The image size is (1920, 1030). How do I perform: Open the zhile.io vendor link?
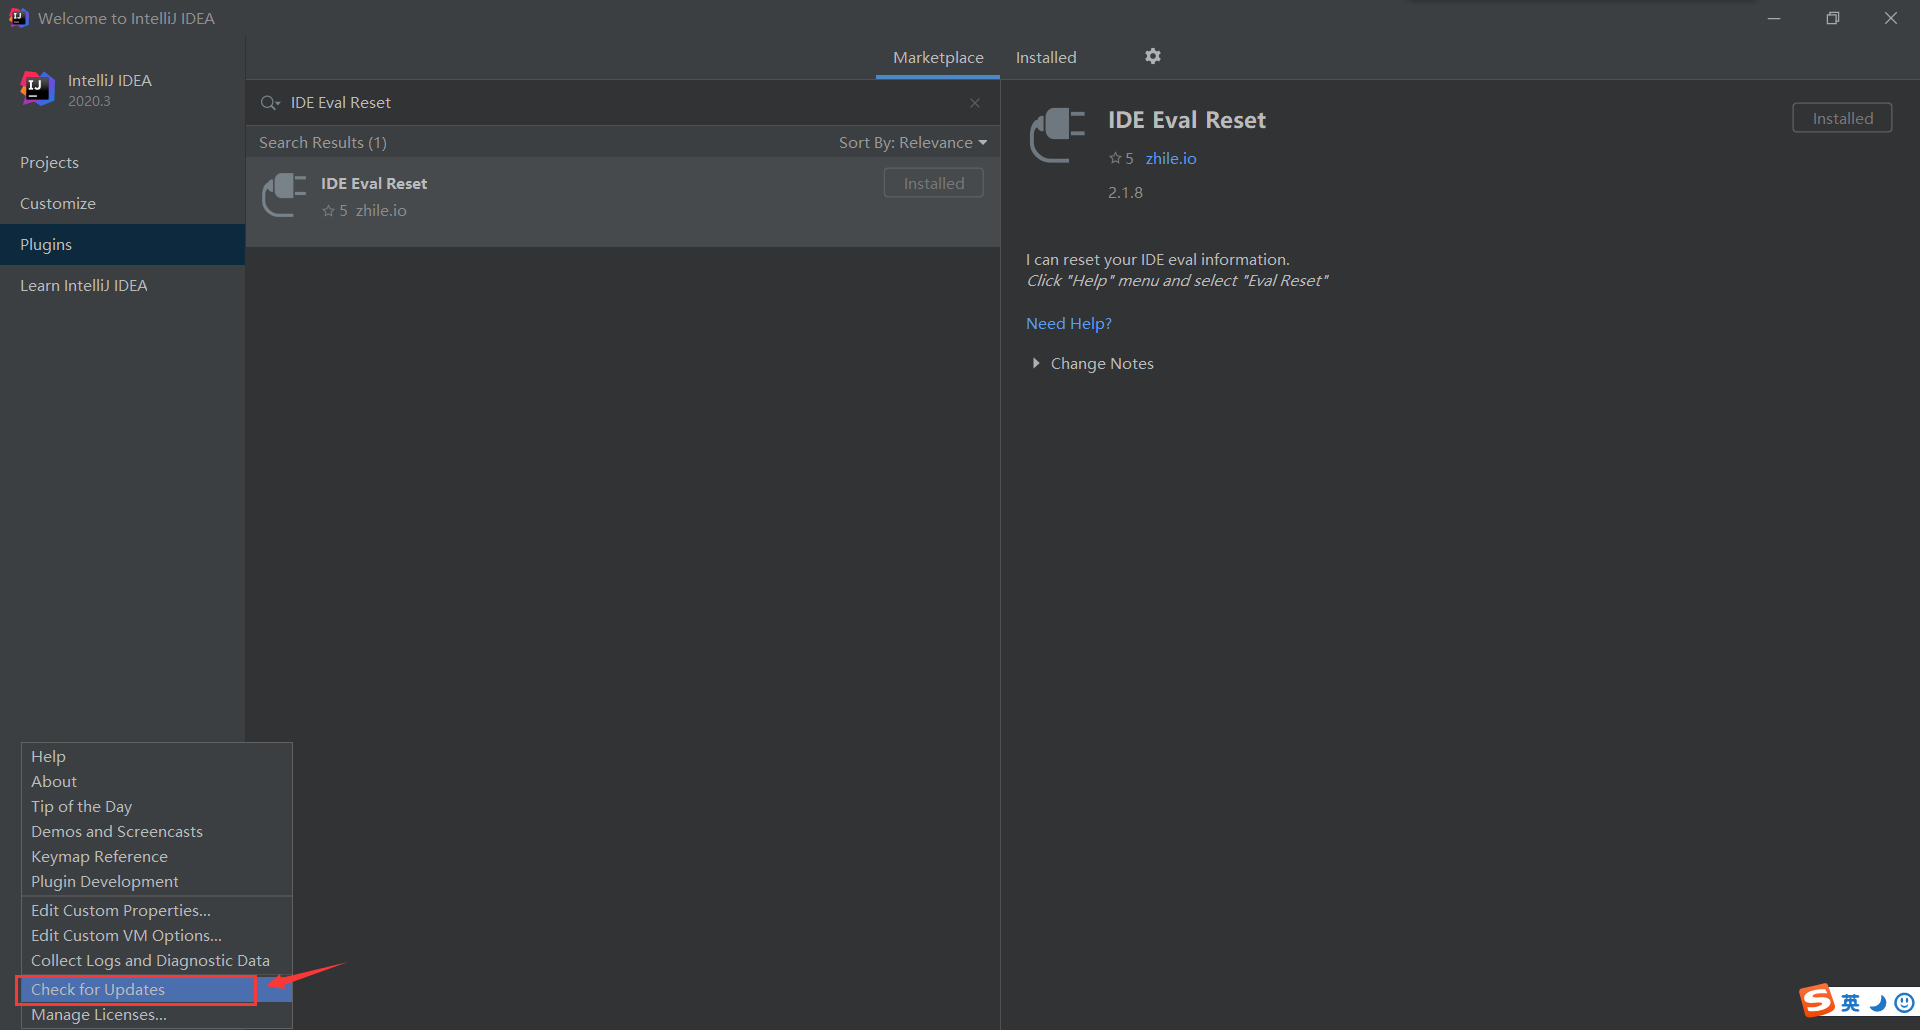[1171, 158]
